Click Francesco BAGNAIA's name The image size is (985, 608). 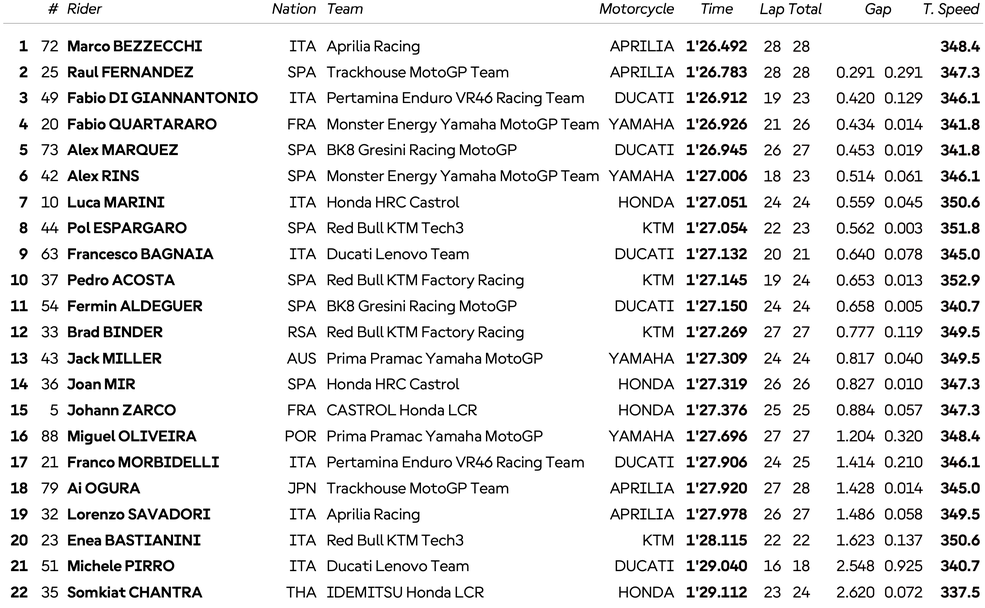[140, 254]
